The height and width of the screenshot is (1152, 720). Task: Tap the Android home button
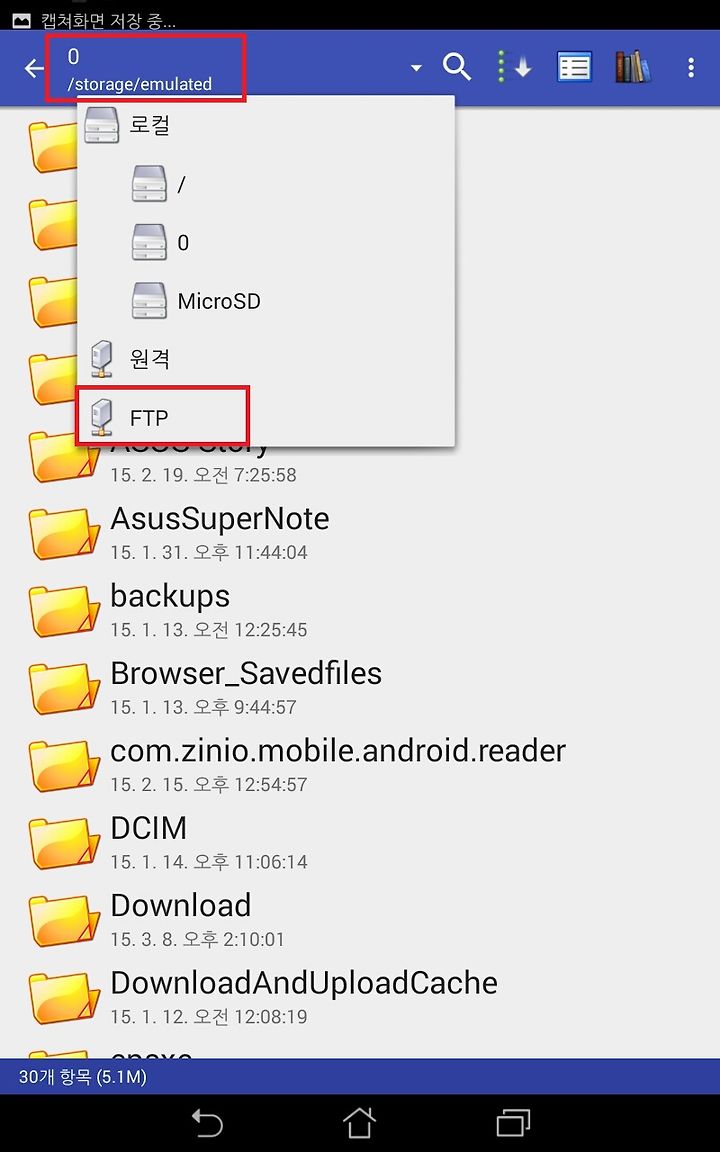click(359, 1123)
